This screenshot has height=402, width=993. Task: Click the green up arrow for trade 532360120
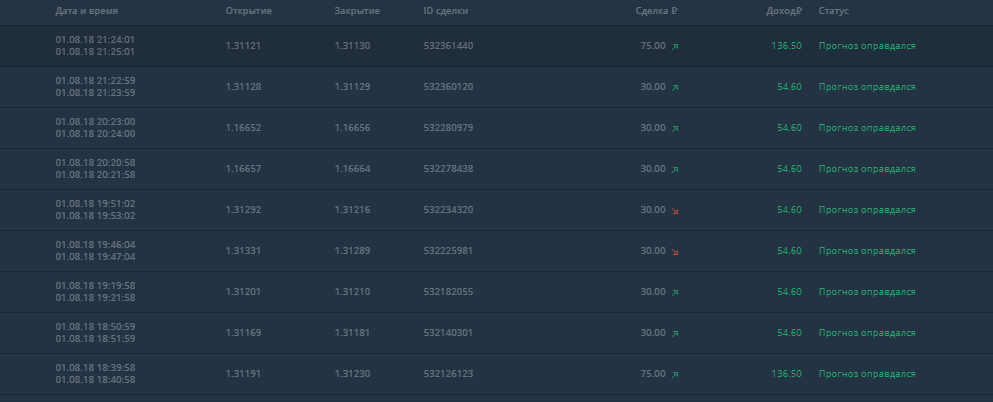click(675, 87)
